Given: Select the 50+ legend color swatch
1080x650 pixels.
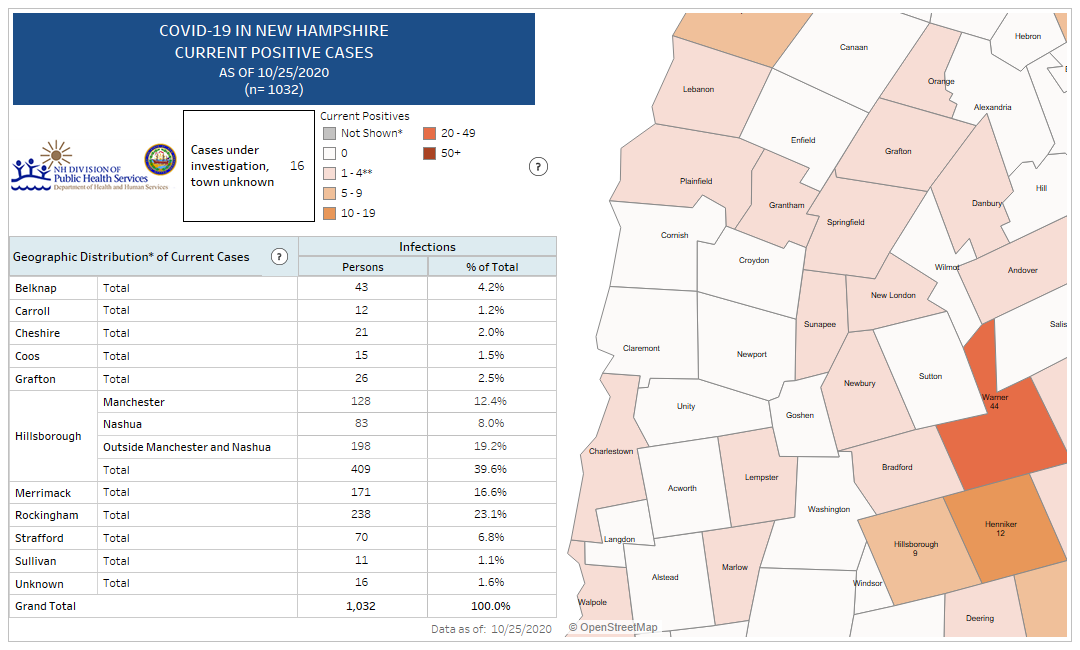Looking at the screenshot, I should click(428, 153).
